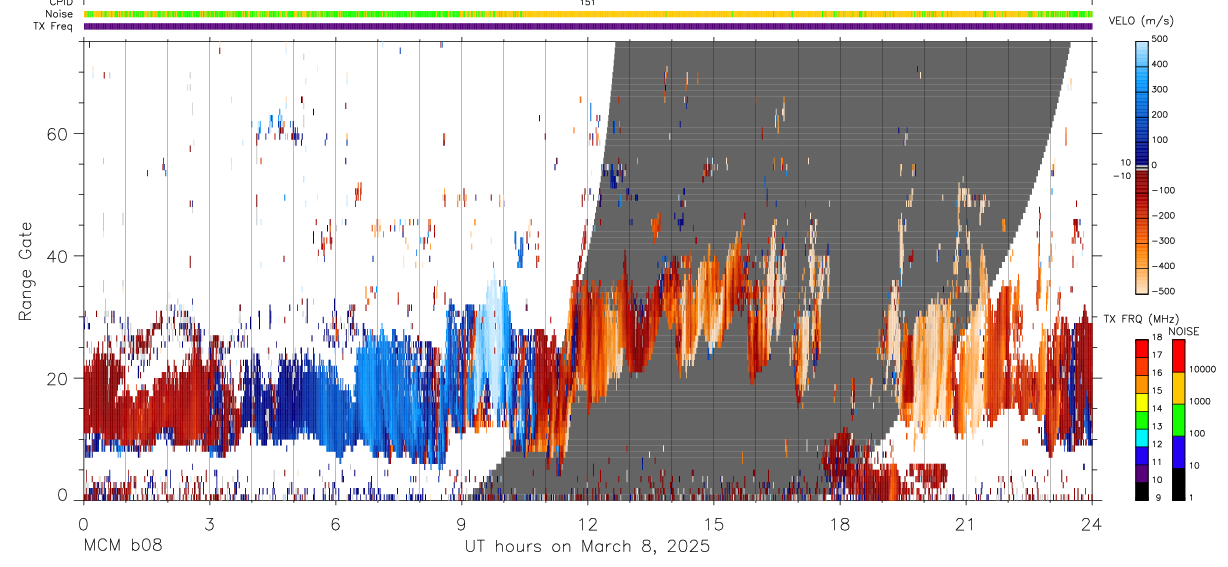Pick the red swatch in NOISE legend
This screenshot has width=1228, height=567.
click(1178, 356)
